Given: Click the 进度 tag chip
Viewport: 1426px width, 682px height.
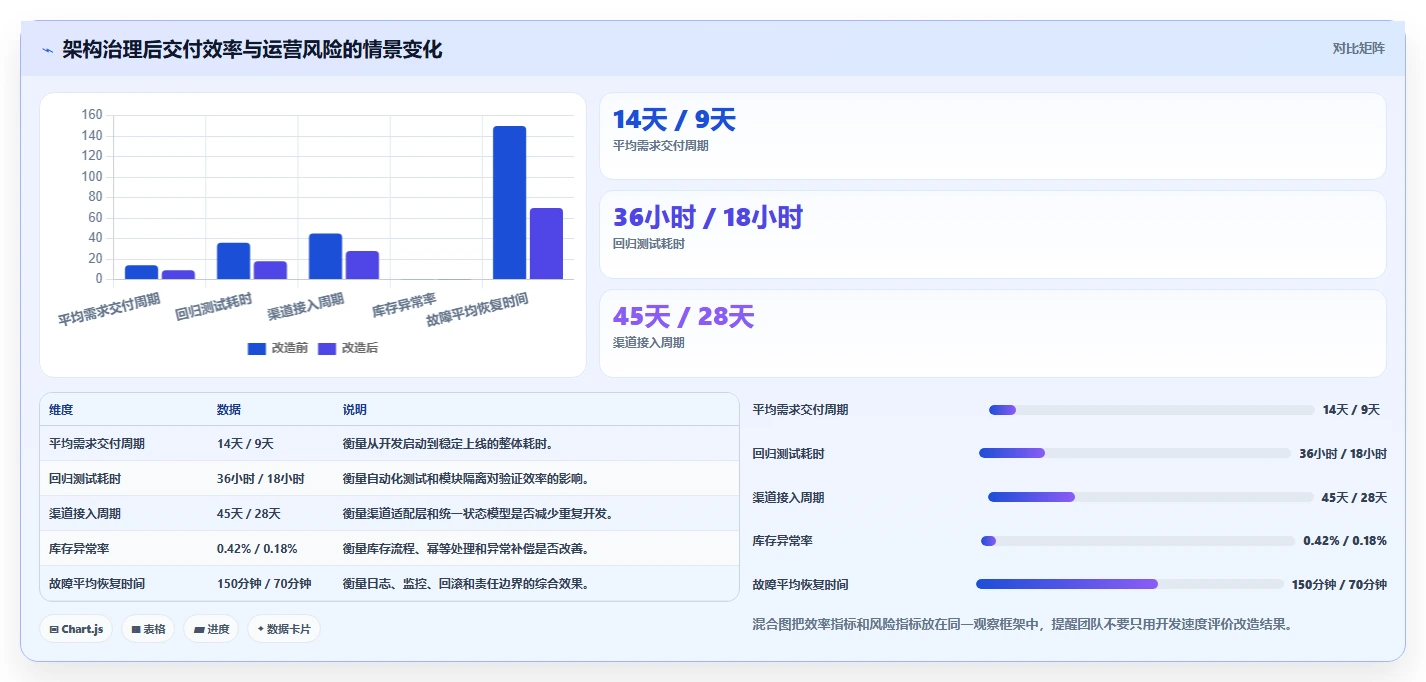Looking at the screenshot, I should pos(211,629).
